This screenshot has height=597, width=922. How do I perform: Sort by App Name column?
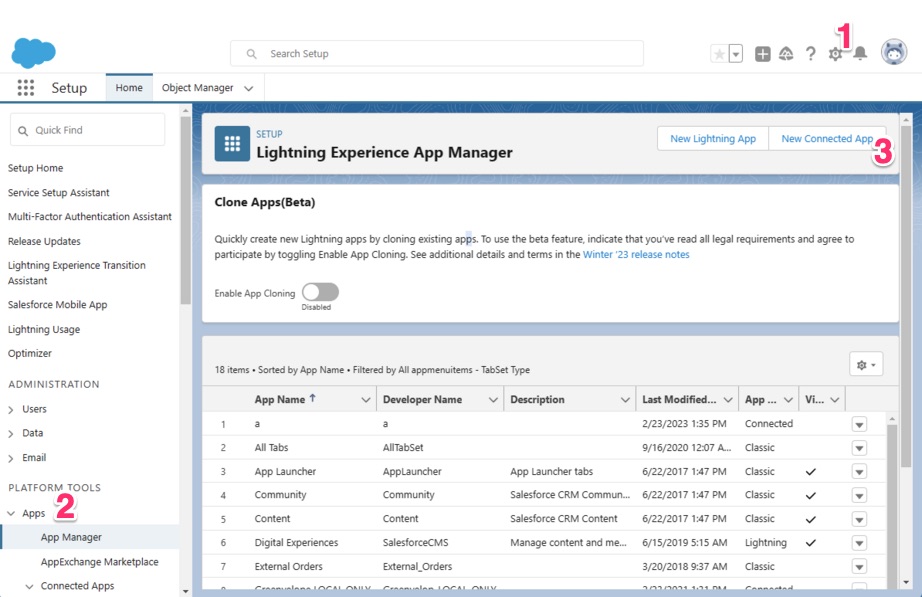(x=280, y=399)
